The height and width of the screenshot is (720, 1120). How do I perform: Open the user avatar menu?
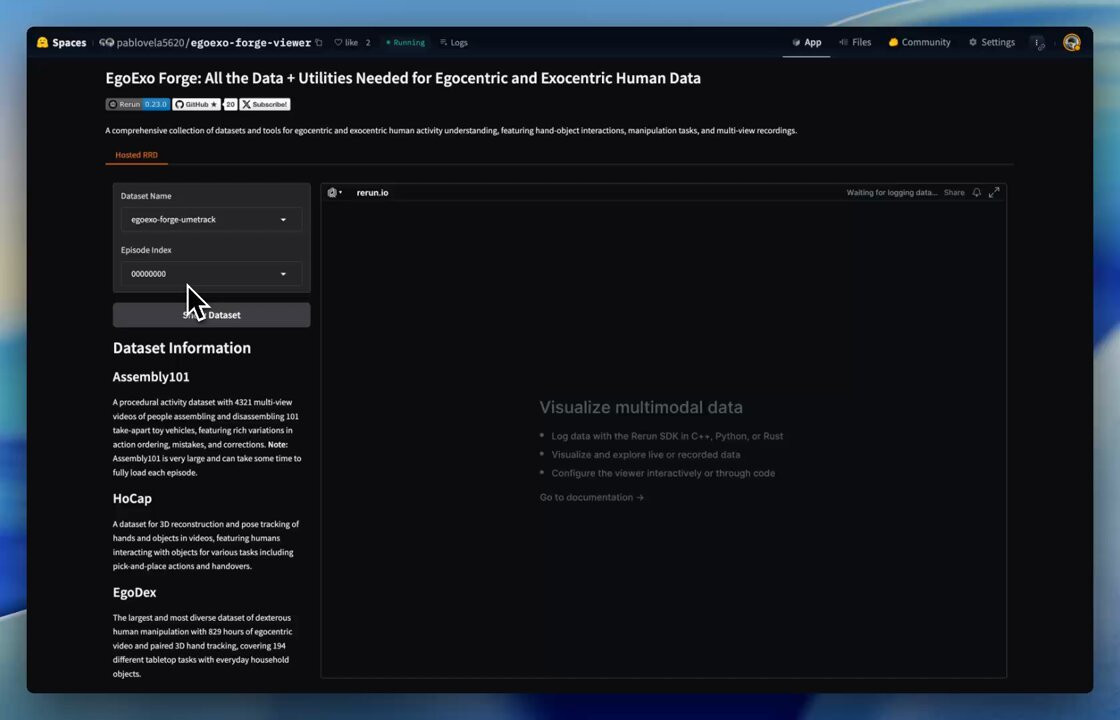point(1071,43)
